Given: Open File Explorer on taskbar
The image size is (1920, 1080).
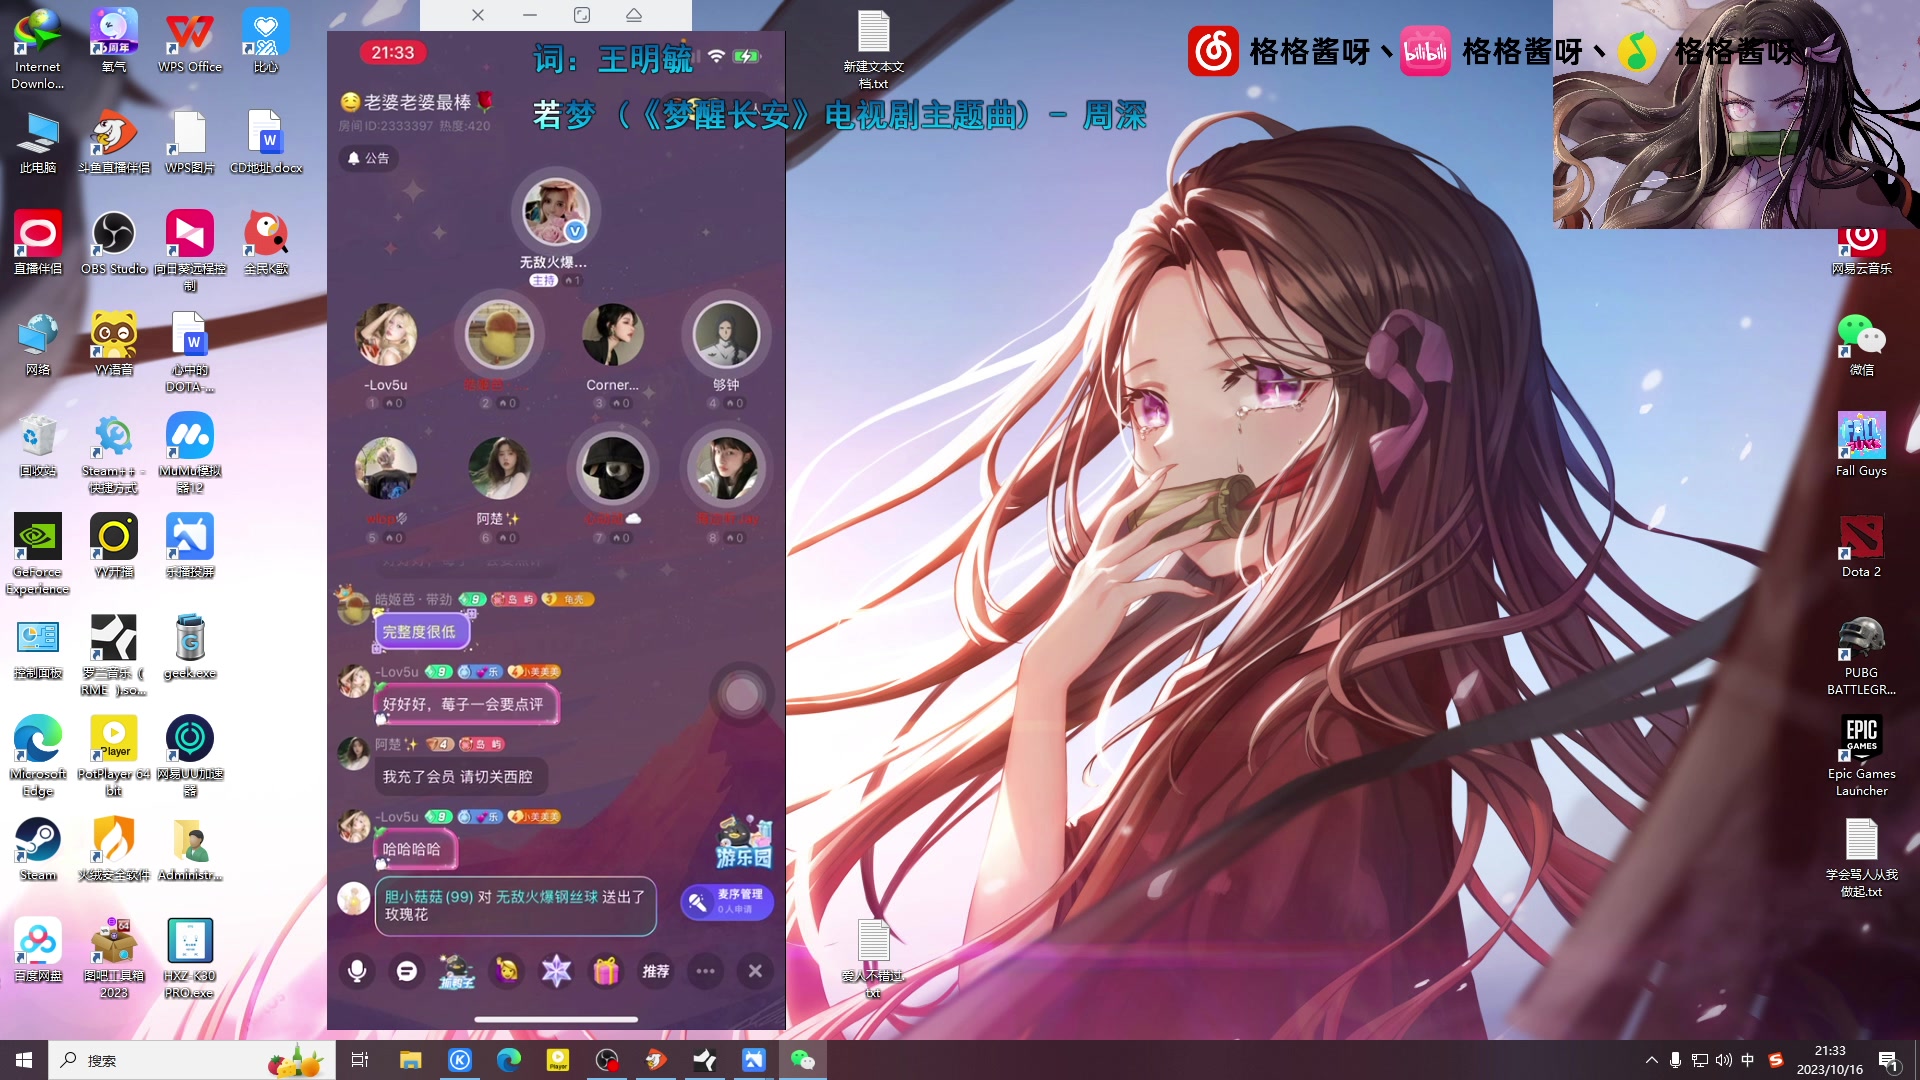Looking at the screenshot, I should point(410,1060).
